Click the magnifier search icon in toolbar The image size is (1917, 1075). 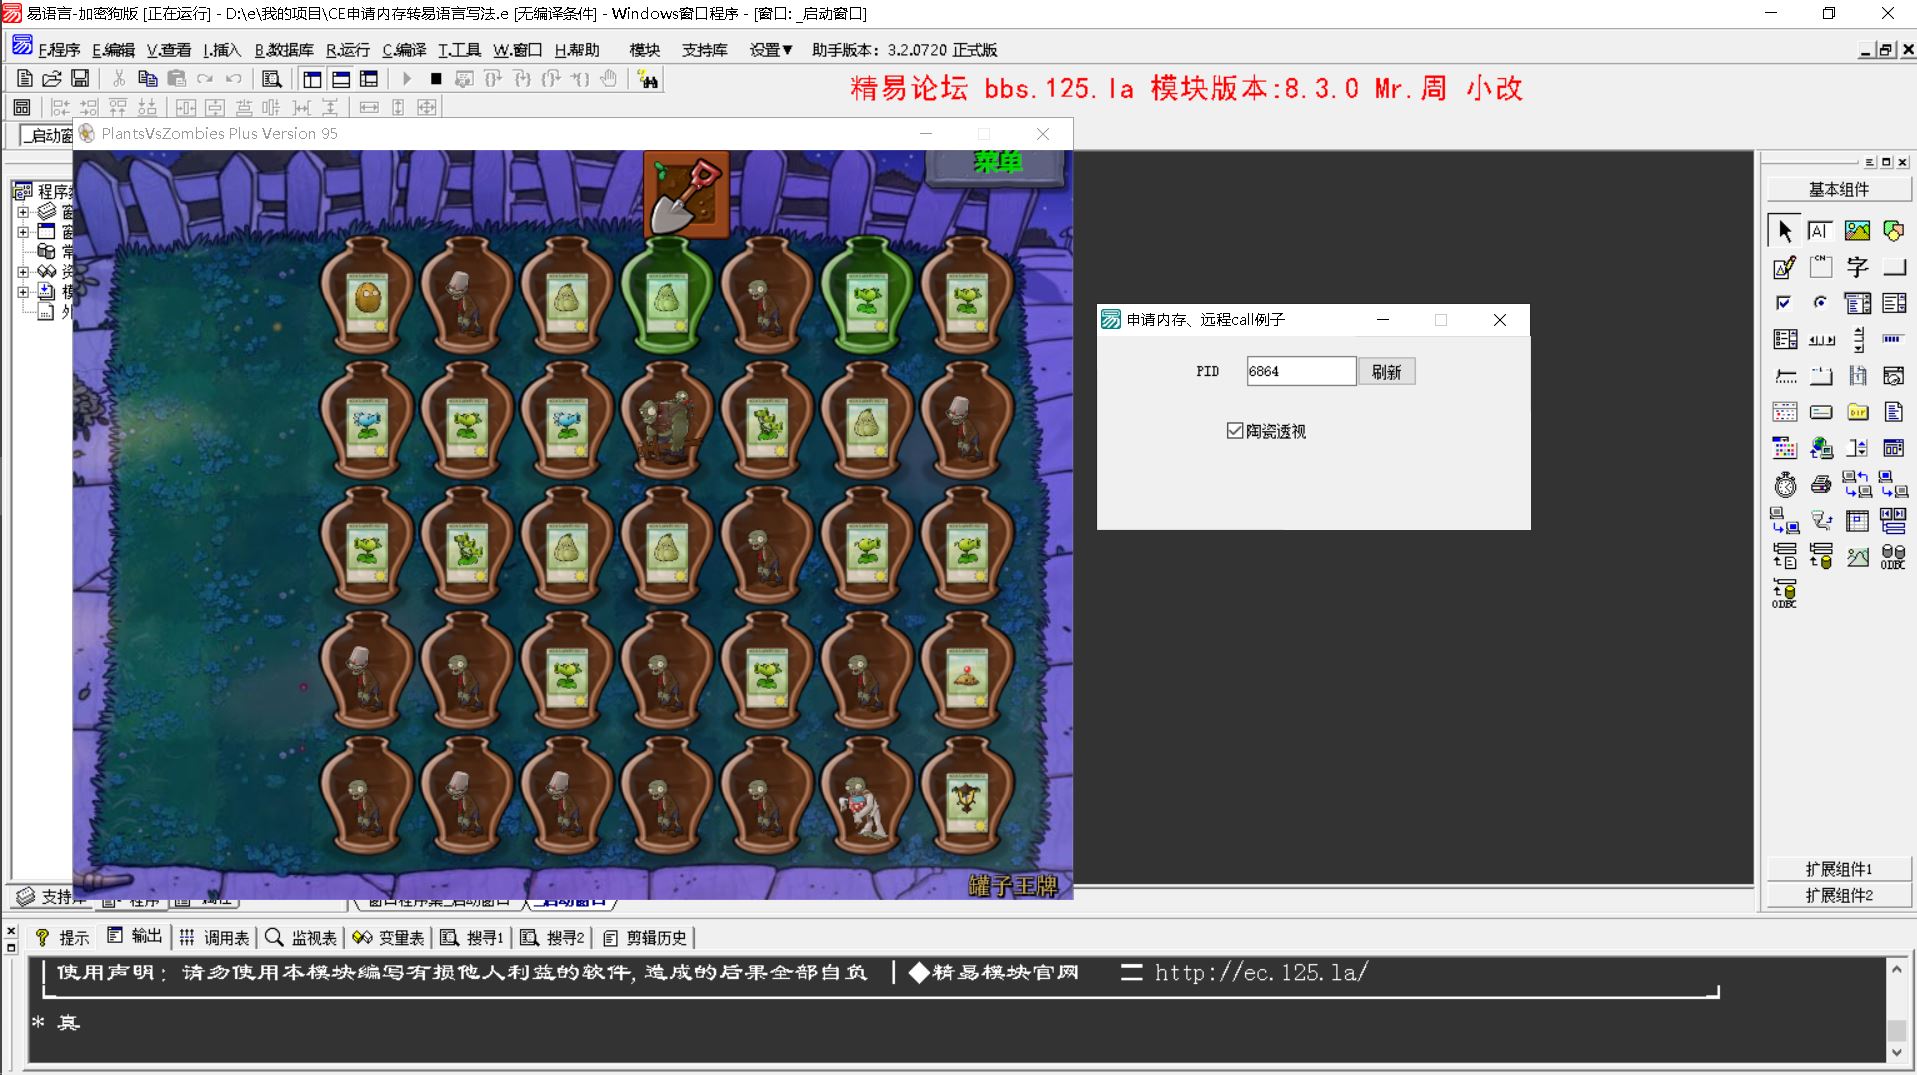(x=271, y=78)
